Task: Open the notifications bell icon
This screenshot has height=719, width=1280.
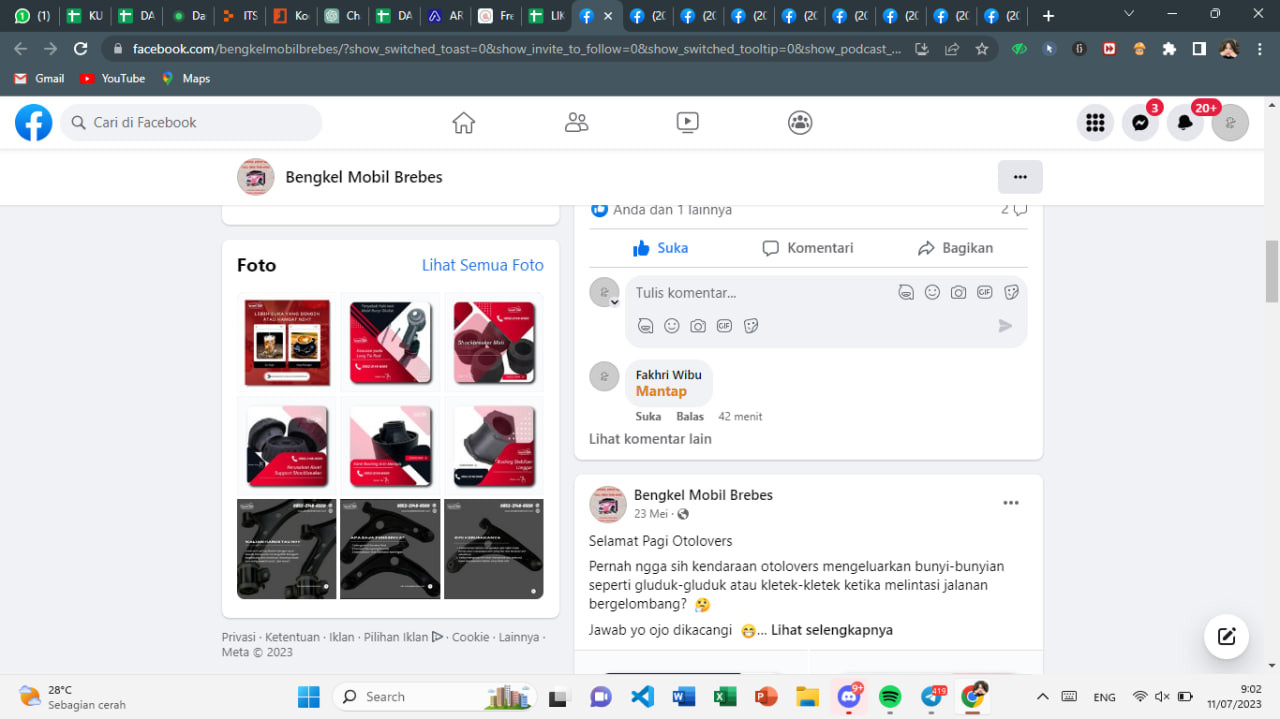Action: pyautogui.click(x=1185, y=122)
